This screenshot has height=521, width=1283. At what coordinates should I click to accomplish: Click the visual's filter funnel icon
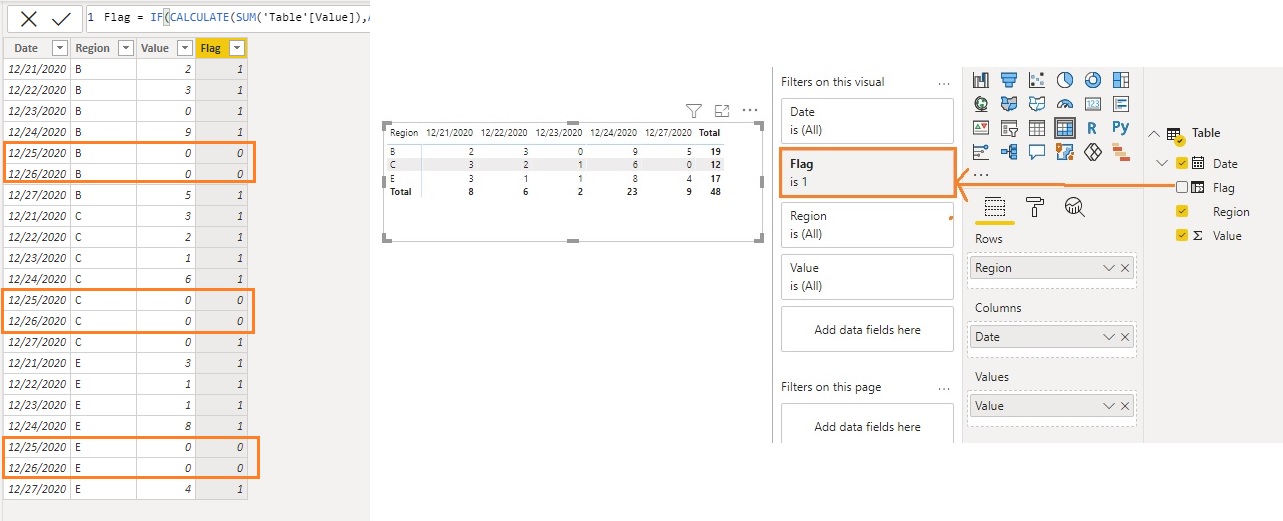pyautogui.click(x=694, y=111)
